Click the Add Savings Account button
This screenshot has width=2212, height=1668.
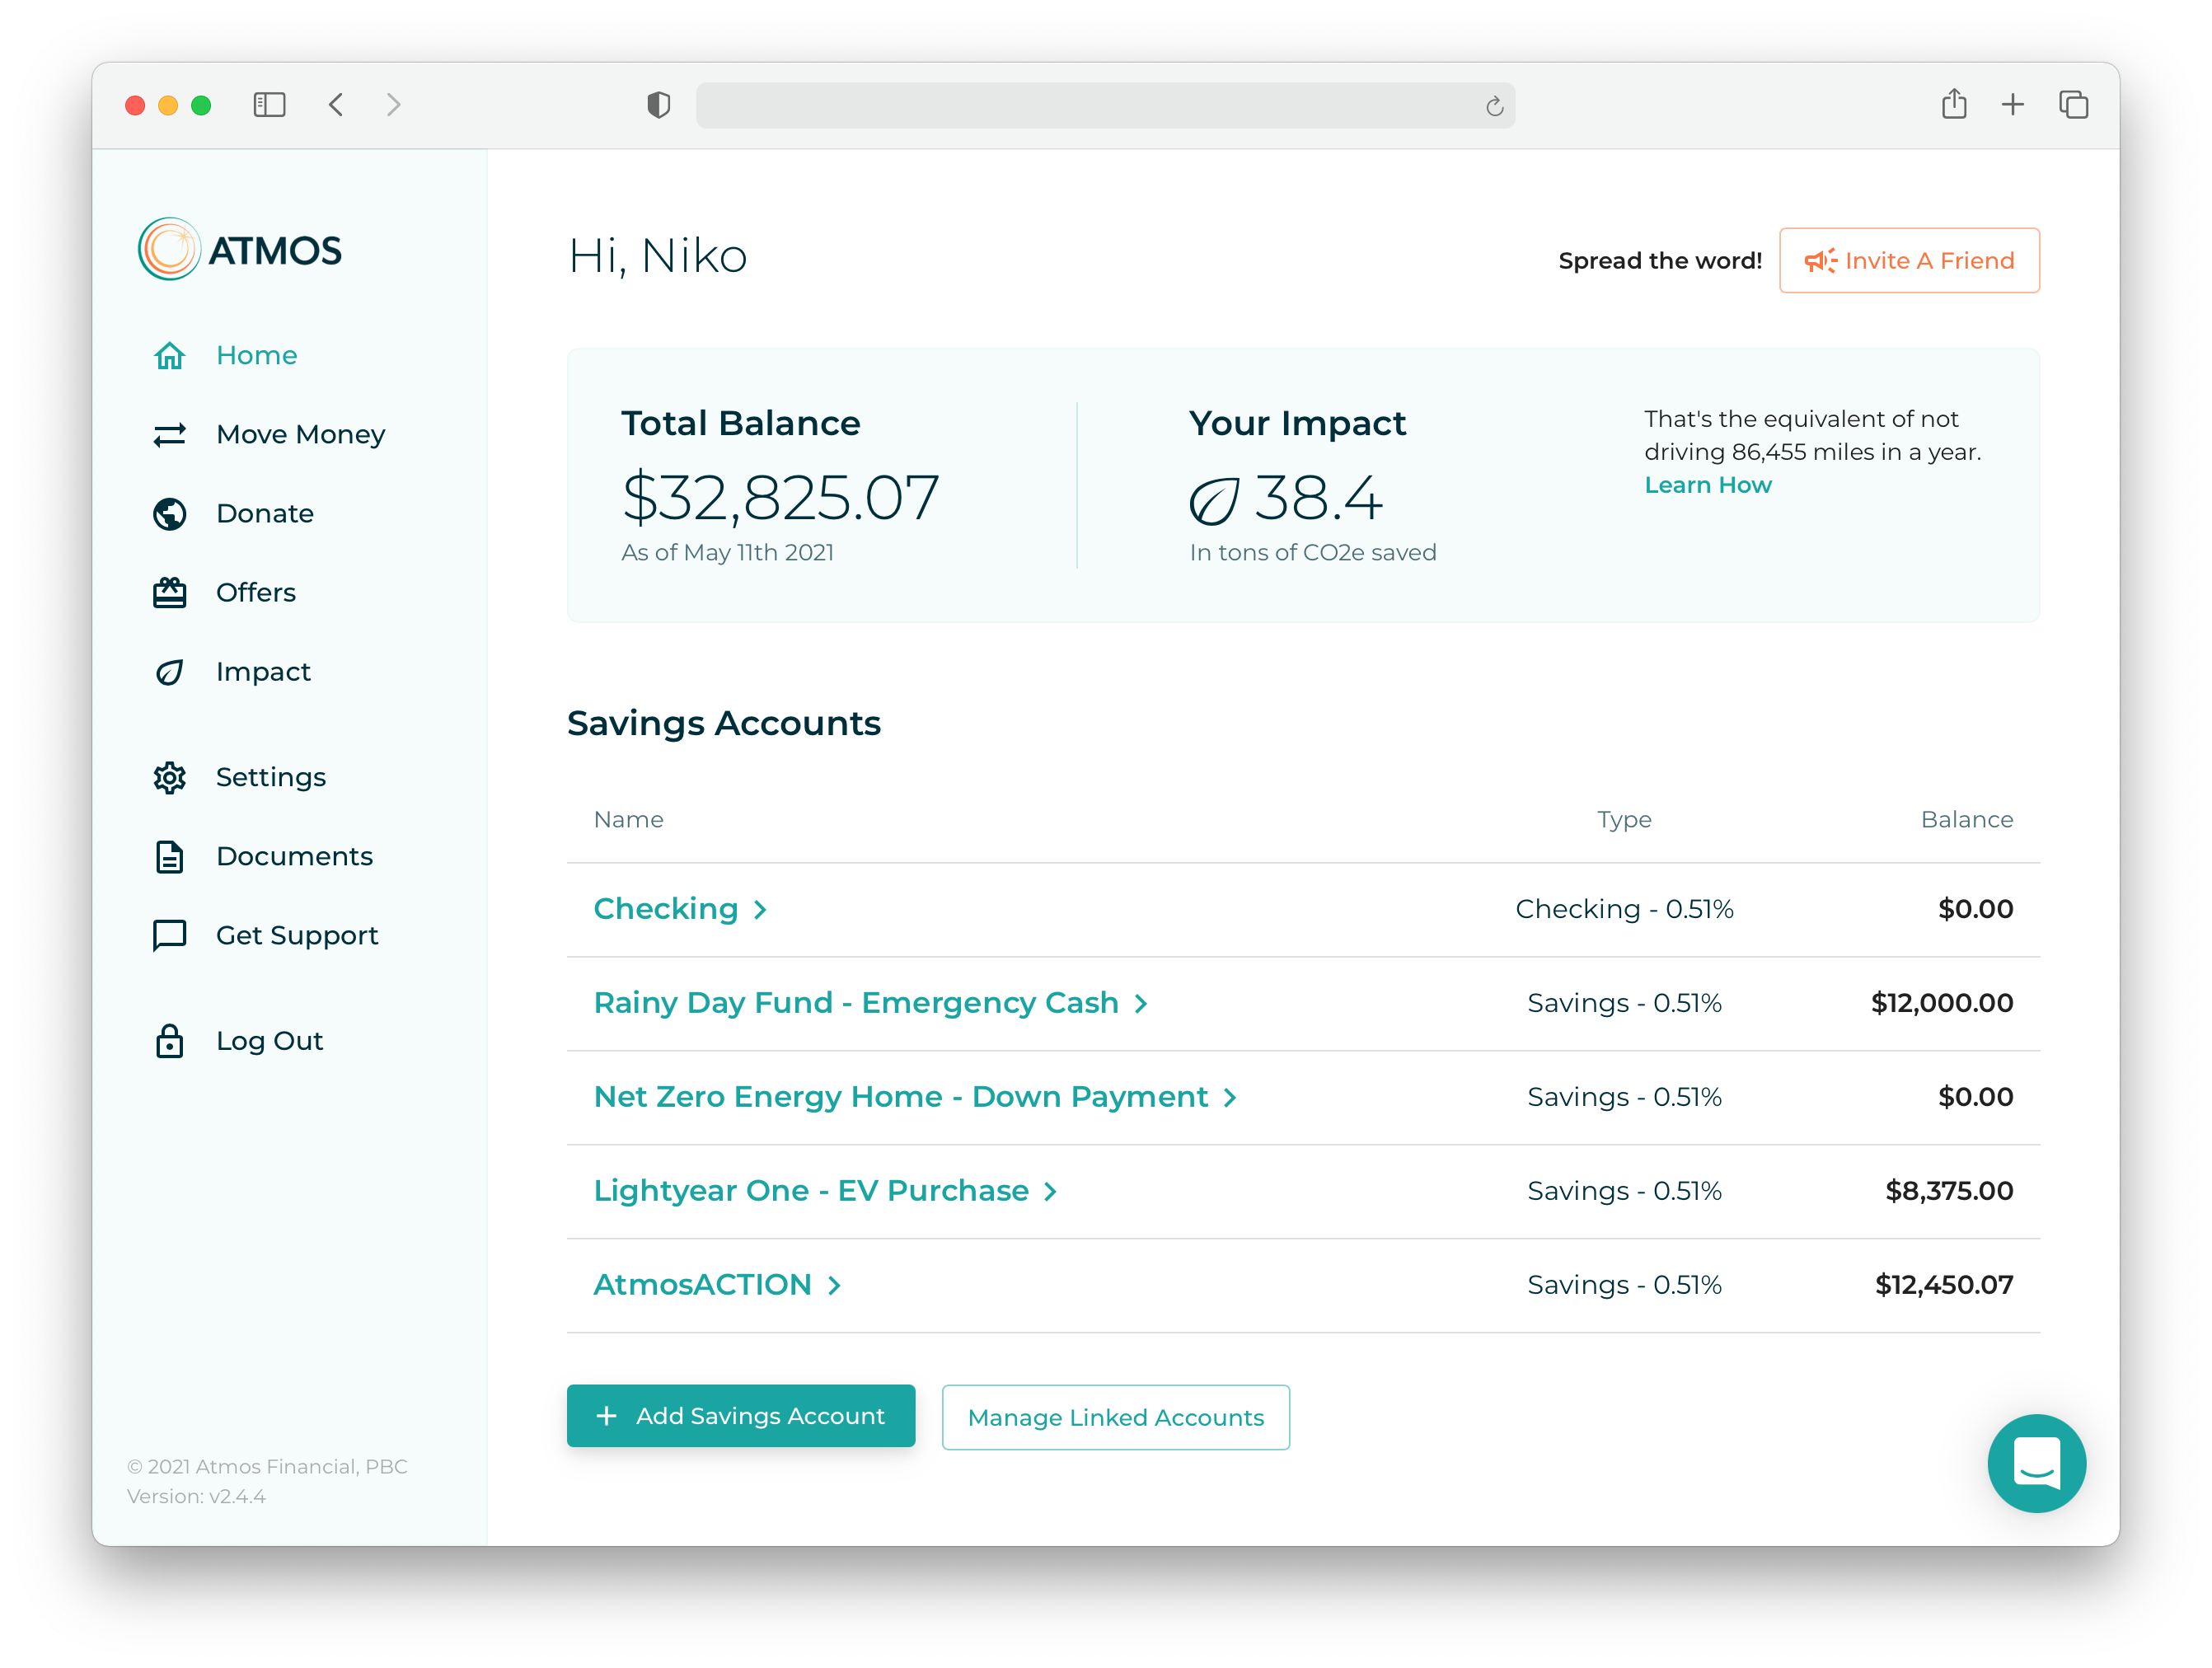point(740,1416)
